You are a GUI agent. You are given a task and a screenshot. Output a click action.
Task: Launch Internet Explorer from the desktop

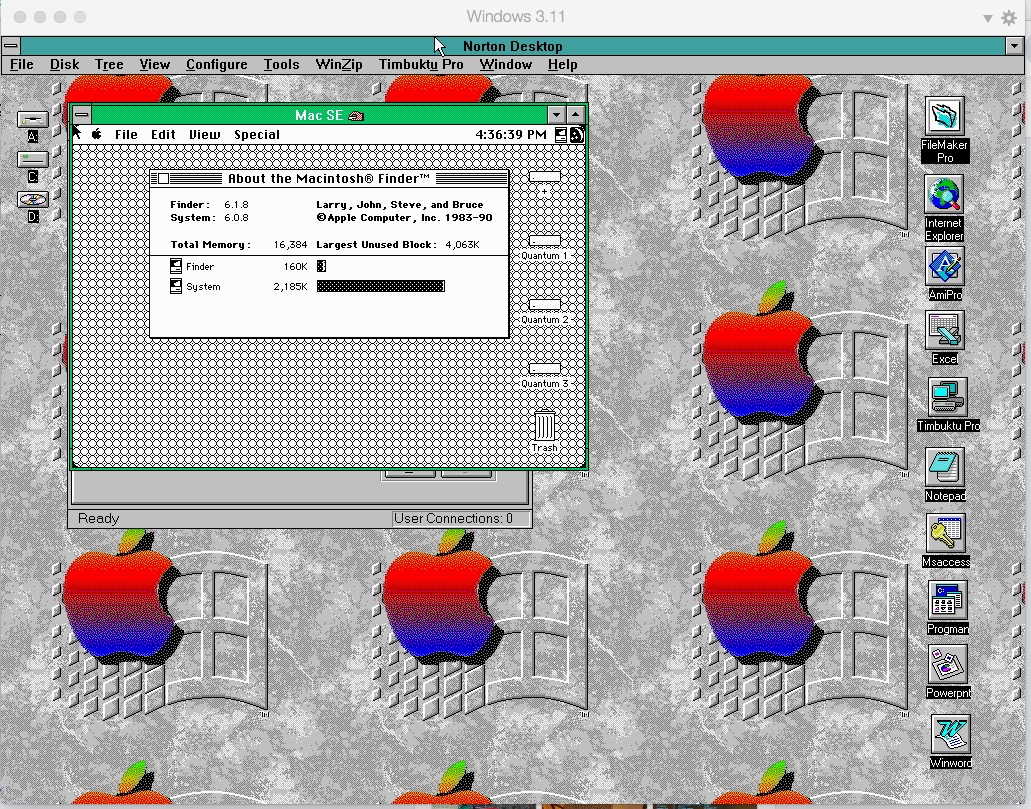(x=945, y=194)
